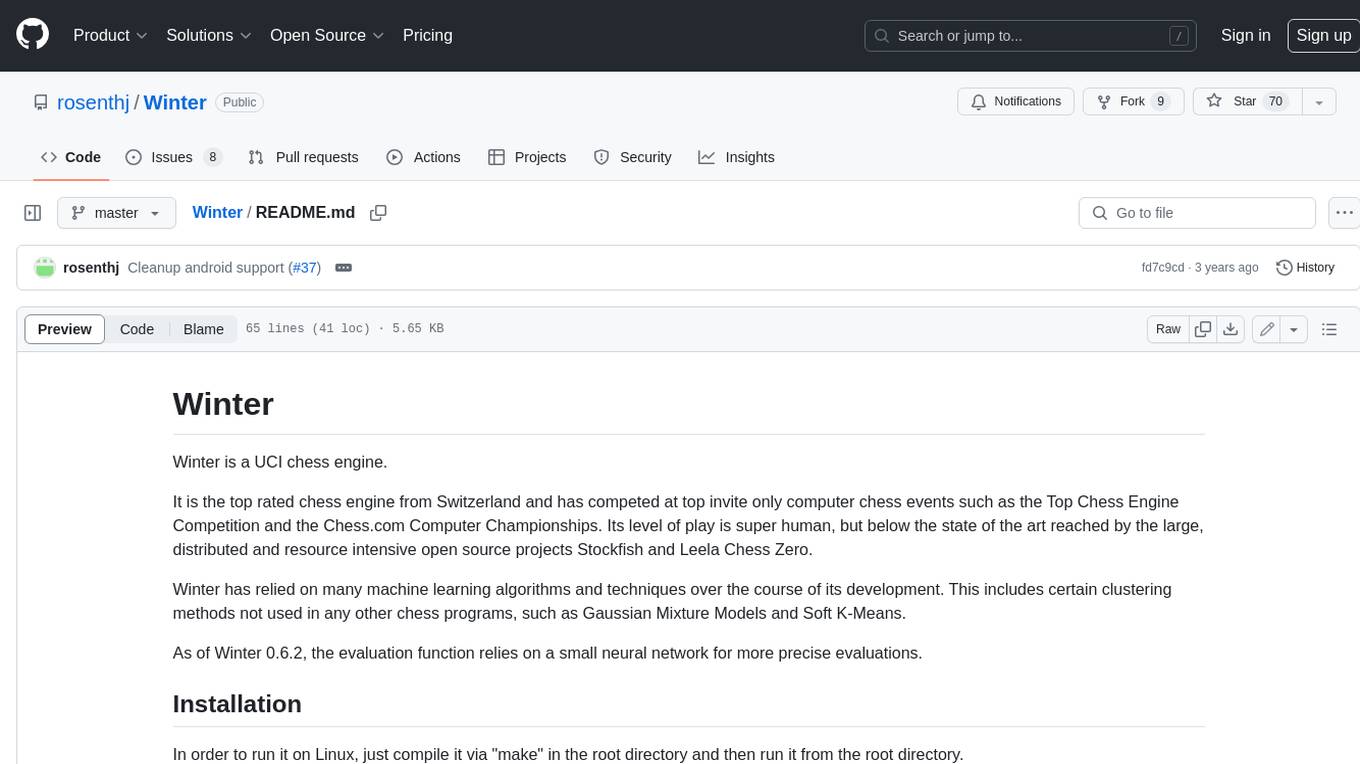
Task: Open rosenthj avatar in commit row
Action: click(x=44, y=268)
